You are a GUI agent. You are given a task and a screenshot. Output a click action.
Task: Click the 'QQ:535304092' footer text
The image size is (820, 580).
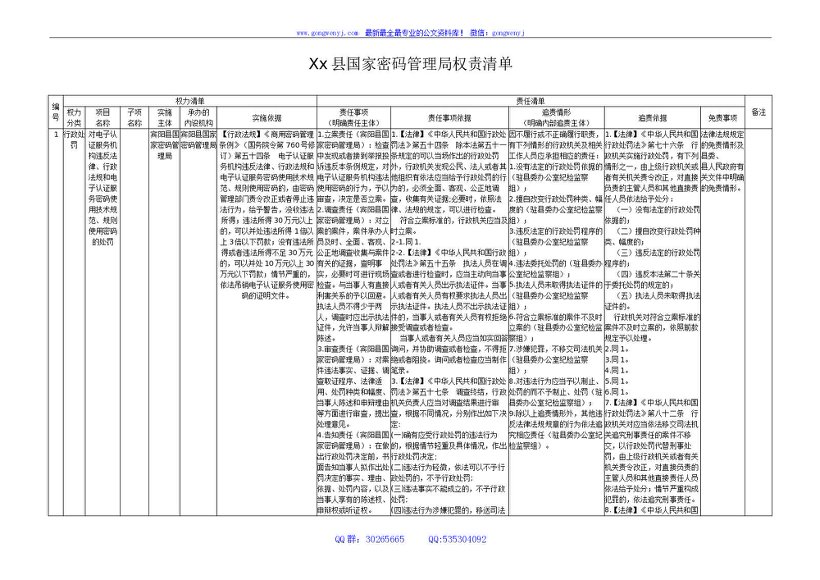point(457,539)
